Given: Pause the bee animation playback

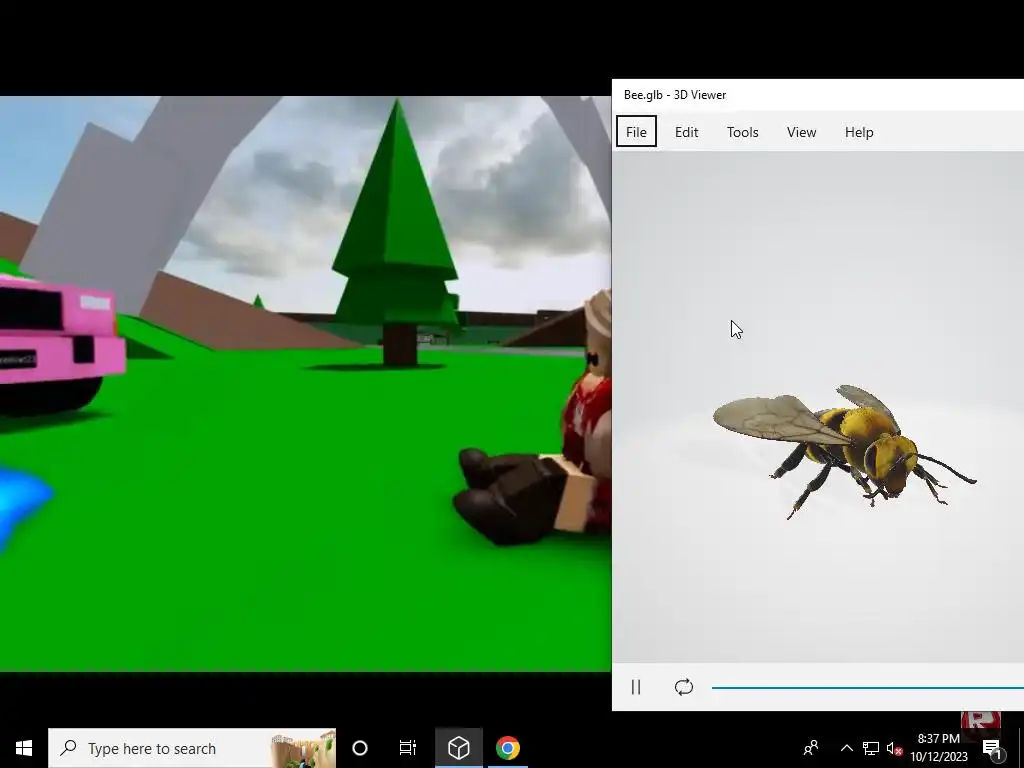Looking at the screenshot, I should click(x=636, y=687).
